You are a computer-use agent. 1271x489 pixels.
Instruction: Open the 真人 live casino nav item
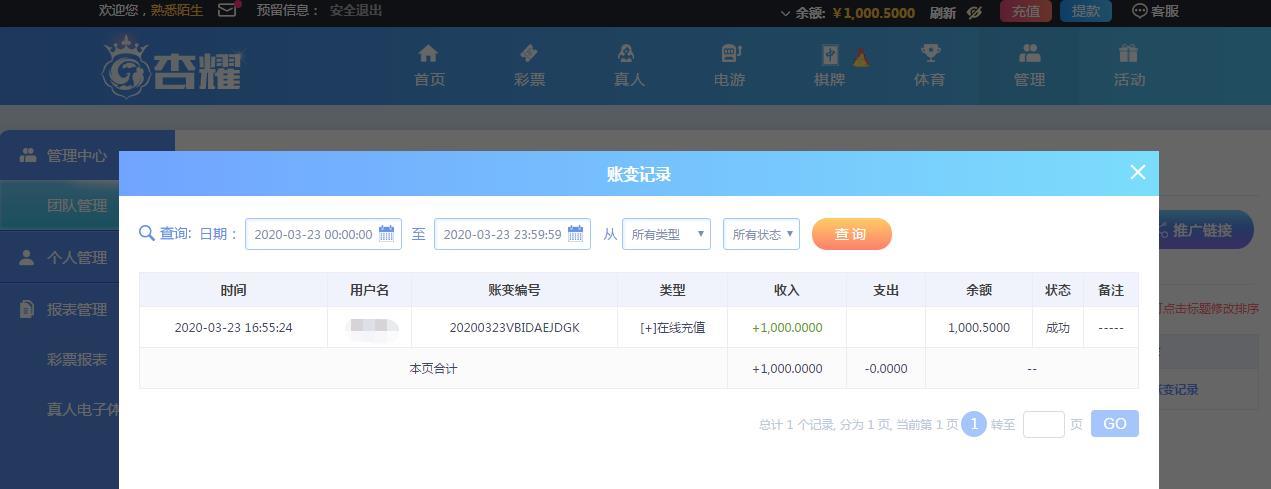pyautogui.click(x=629, y=66)
